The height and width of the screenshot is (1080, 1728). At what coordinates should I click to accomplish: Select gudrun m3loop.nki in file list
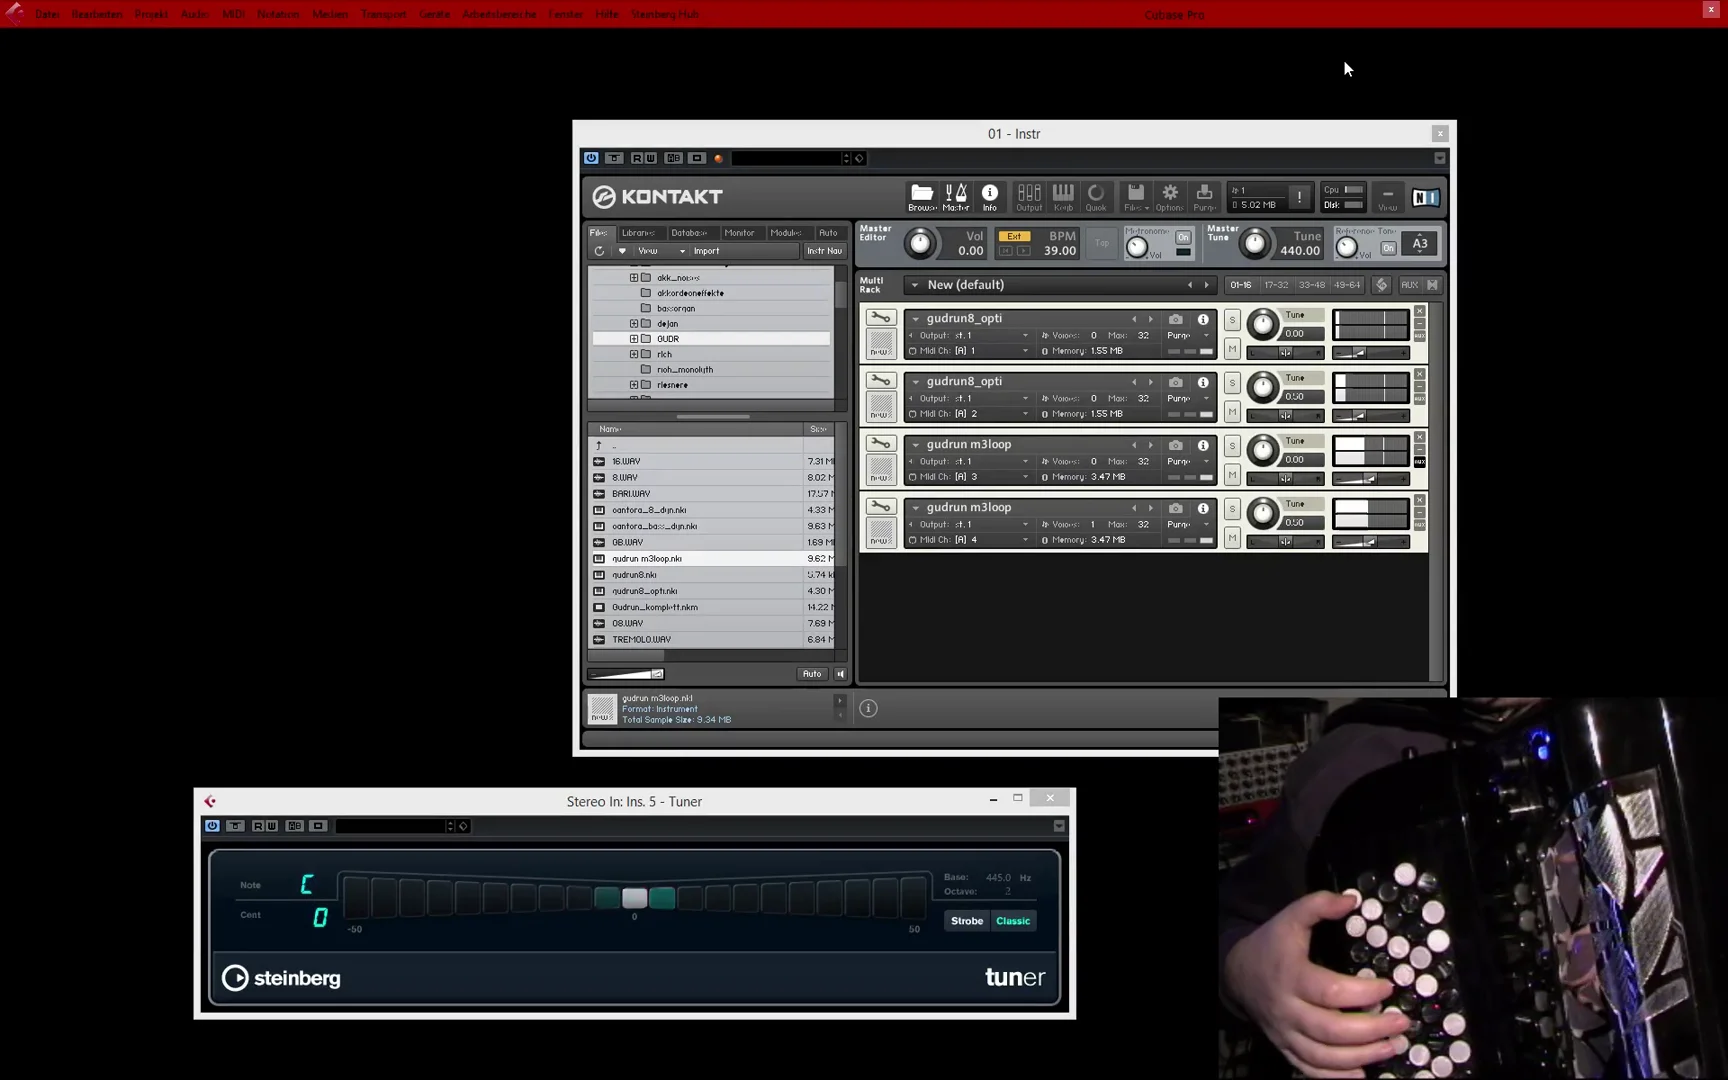pos(646,558)
